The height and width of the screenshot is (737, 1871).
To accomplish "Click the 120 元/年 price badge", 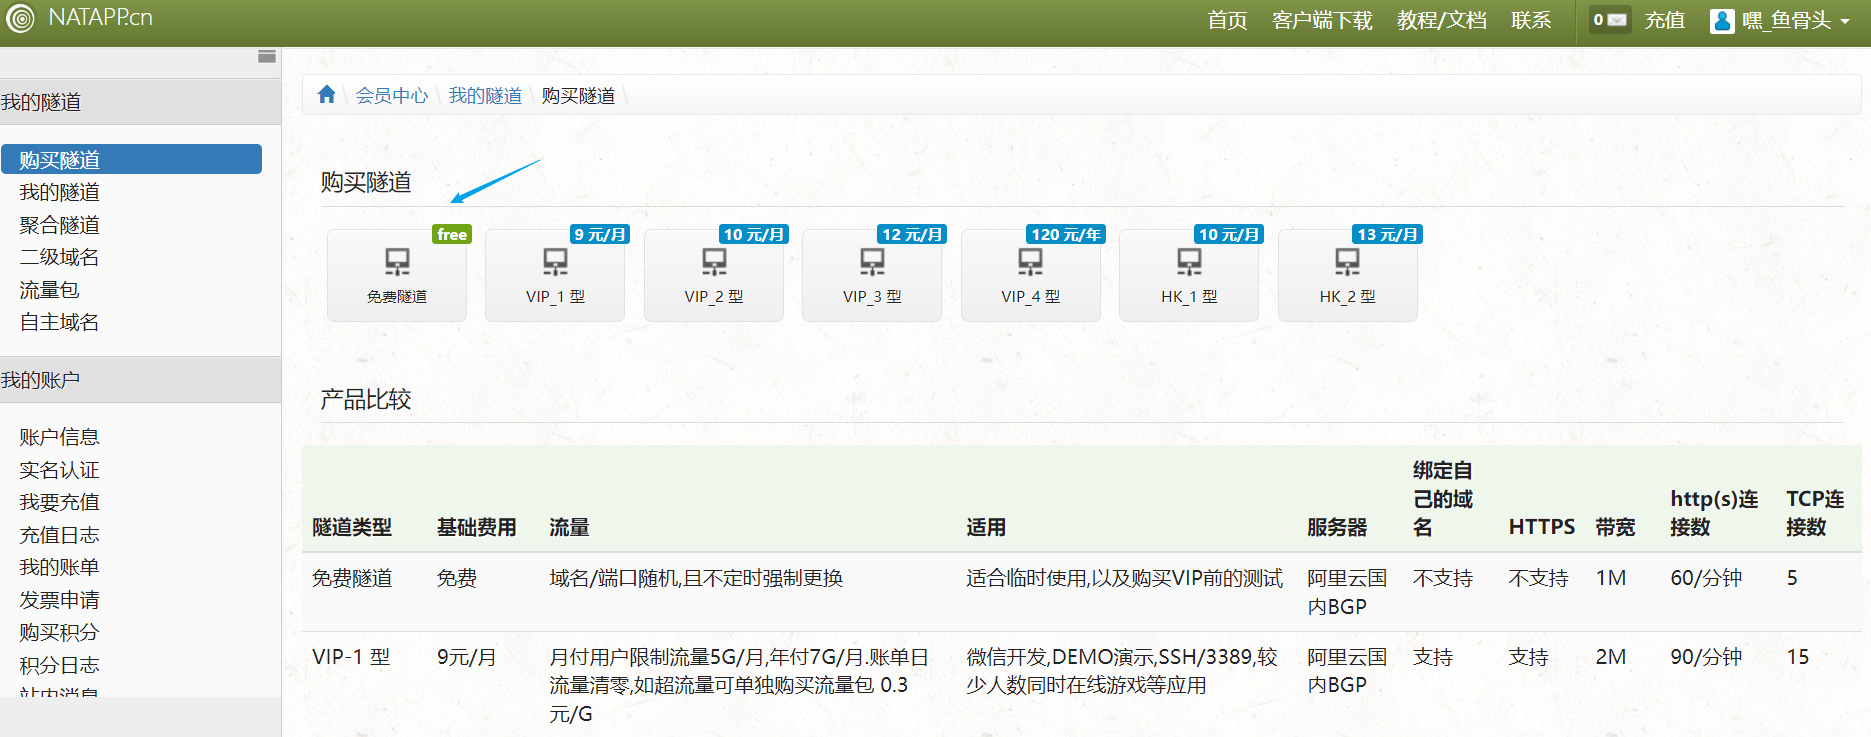I will coord(1066,234).
